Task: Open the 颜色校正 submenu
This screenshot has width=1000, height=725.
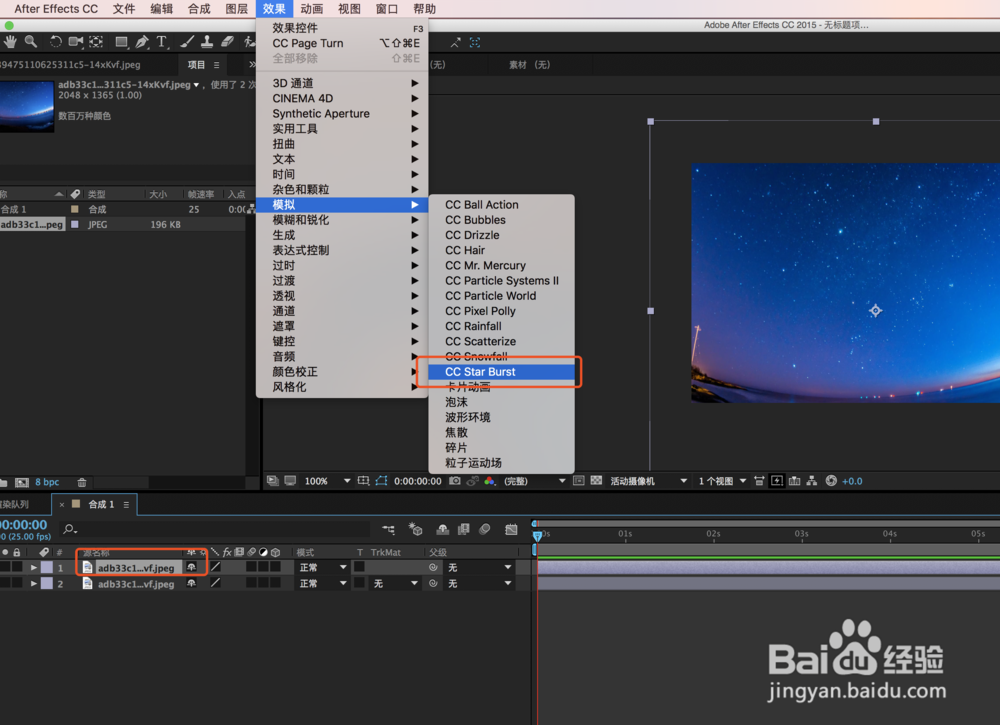Action: (x=342, y=372)
